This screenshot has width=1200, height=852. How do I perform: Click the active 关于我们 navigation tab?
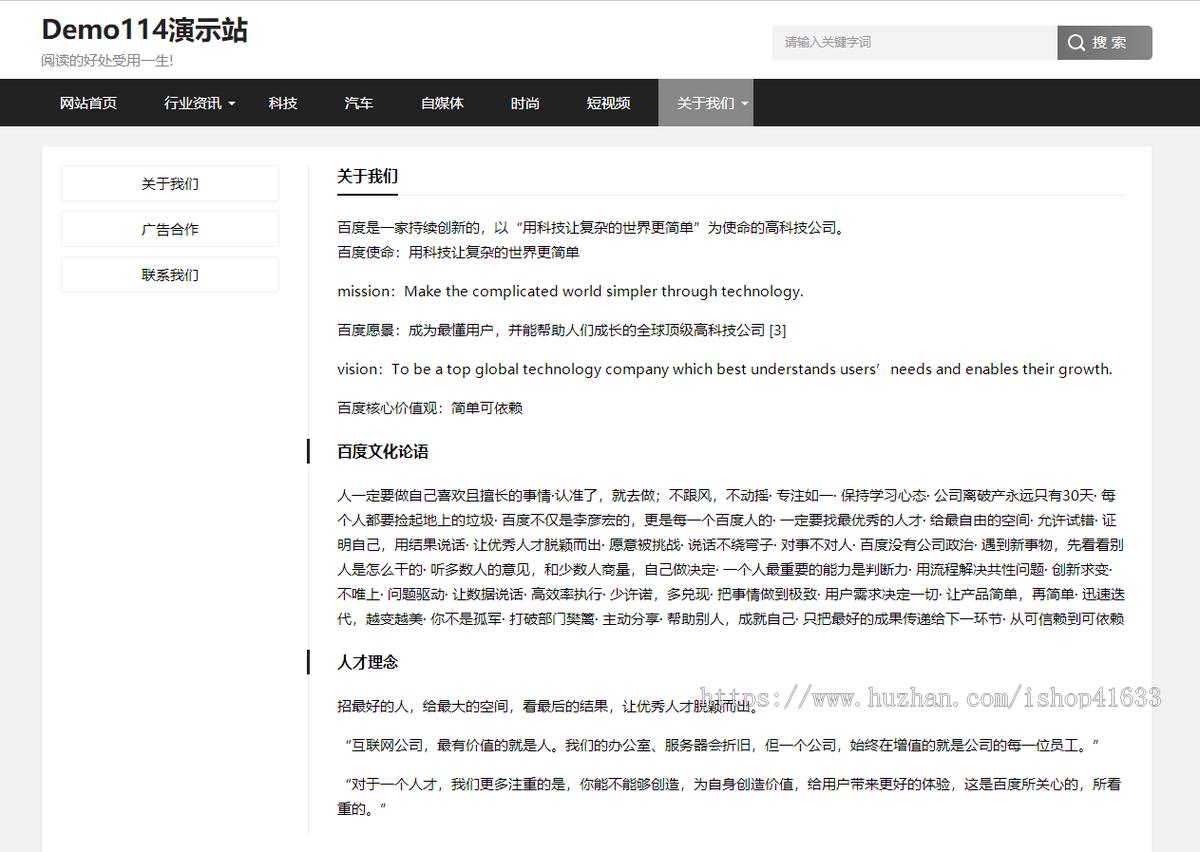(x=705, y=103)
